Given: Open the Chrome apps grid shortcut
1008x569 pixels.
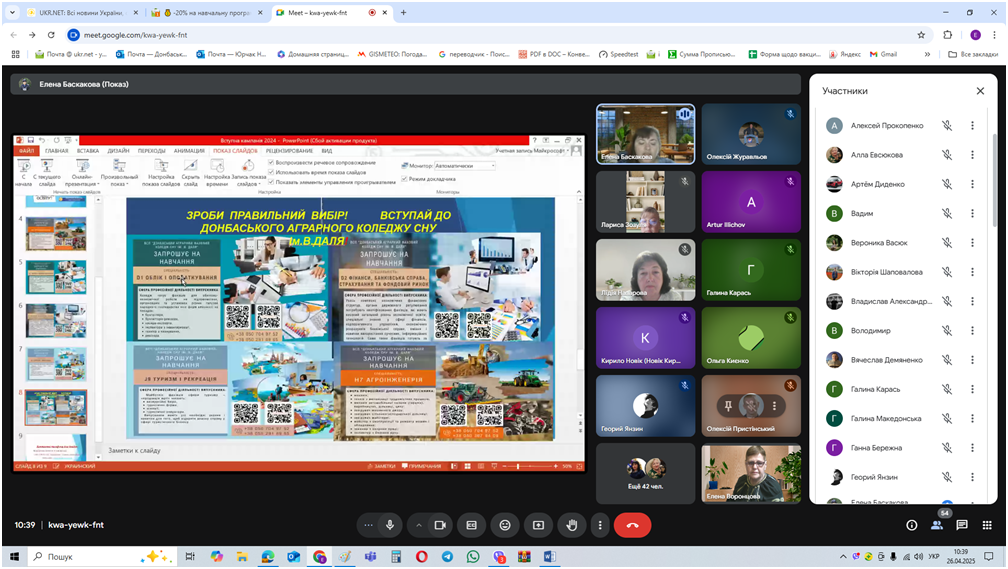Looking at the screenshot, I should tap(15, 54).
